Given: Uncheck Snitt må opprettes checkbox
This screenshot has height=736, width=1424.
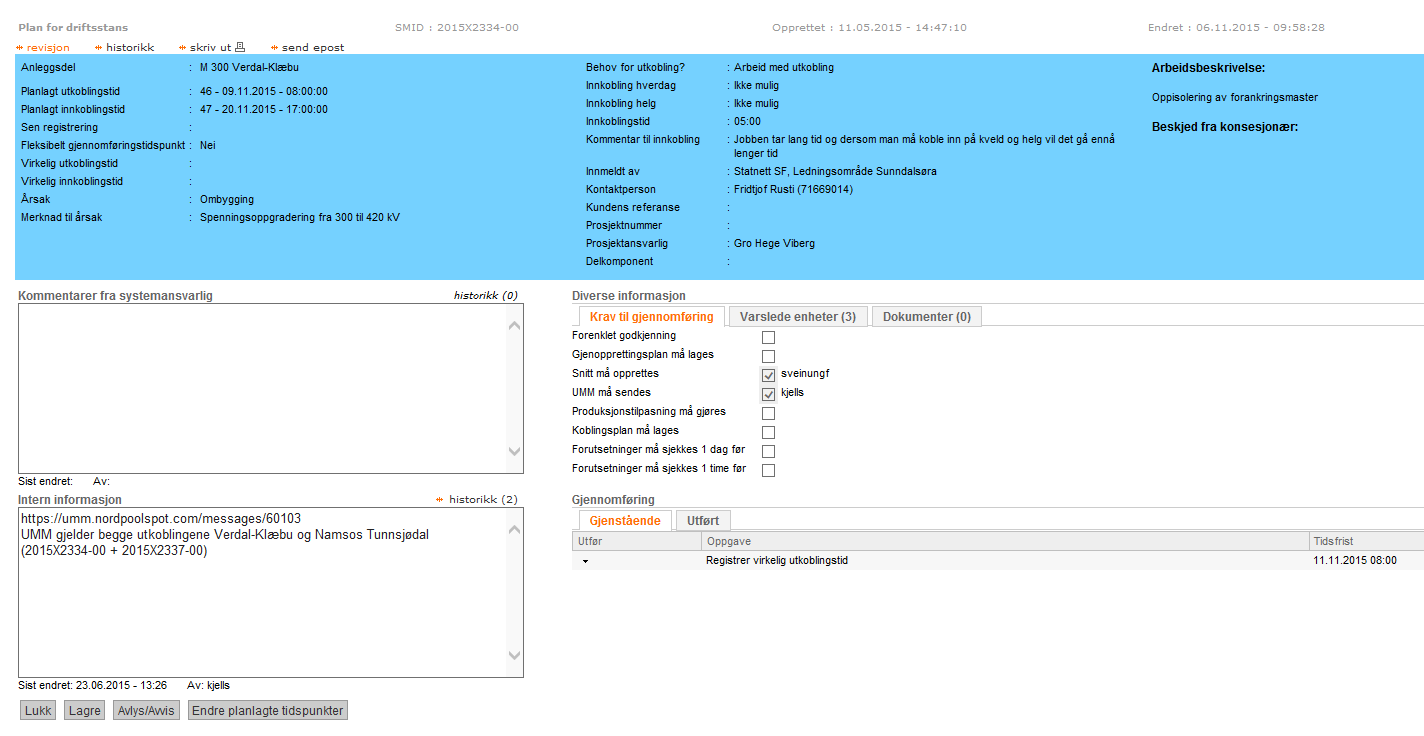Looking at the screenshot, I should [x=768, y=375].
